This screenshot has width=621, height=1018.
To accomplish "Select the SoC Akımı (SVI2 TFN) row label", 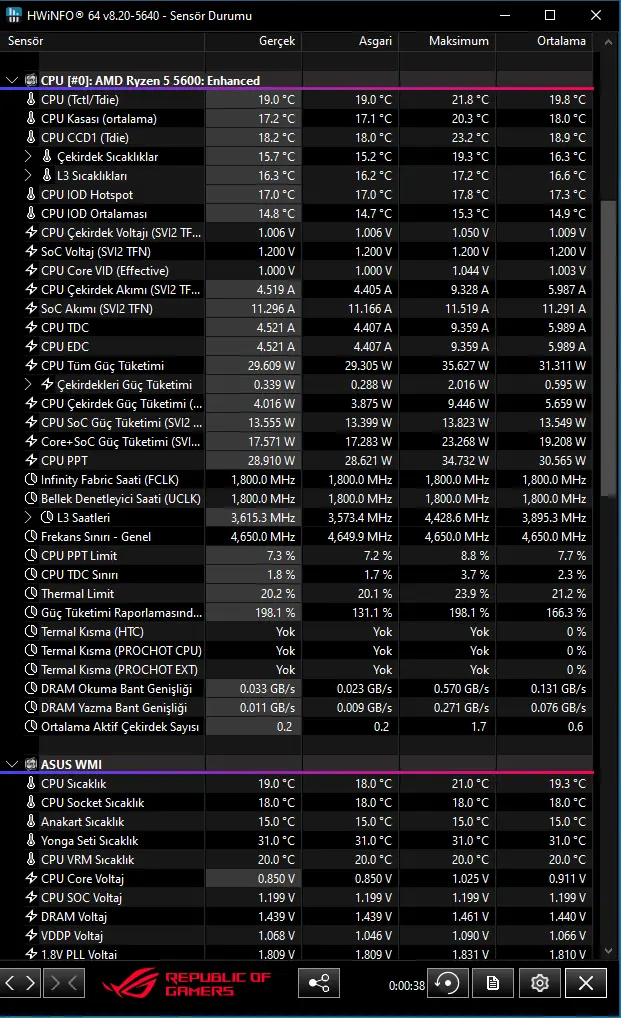I will pyautogui.click(x=97, y=308).
